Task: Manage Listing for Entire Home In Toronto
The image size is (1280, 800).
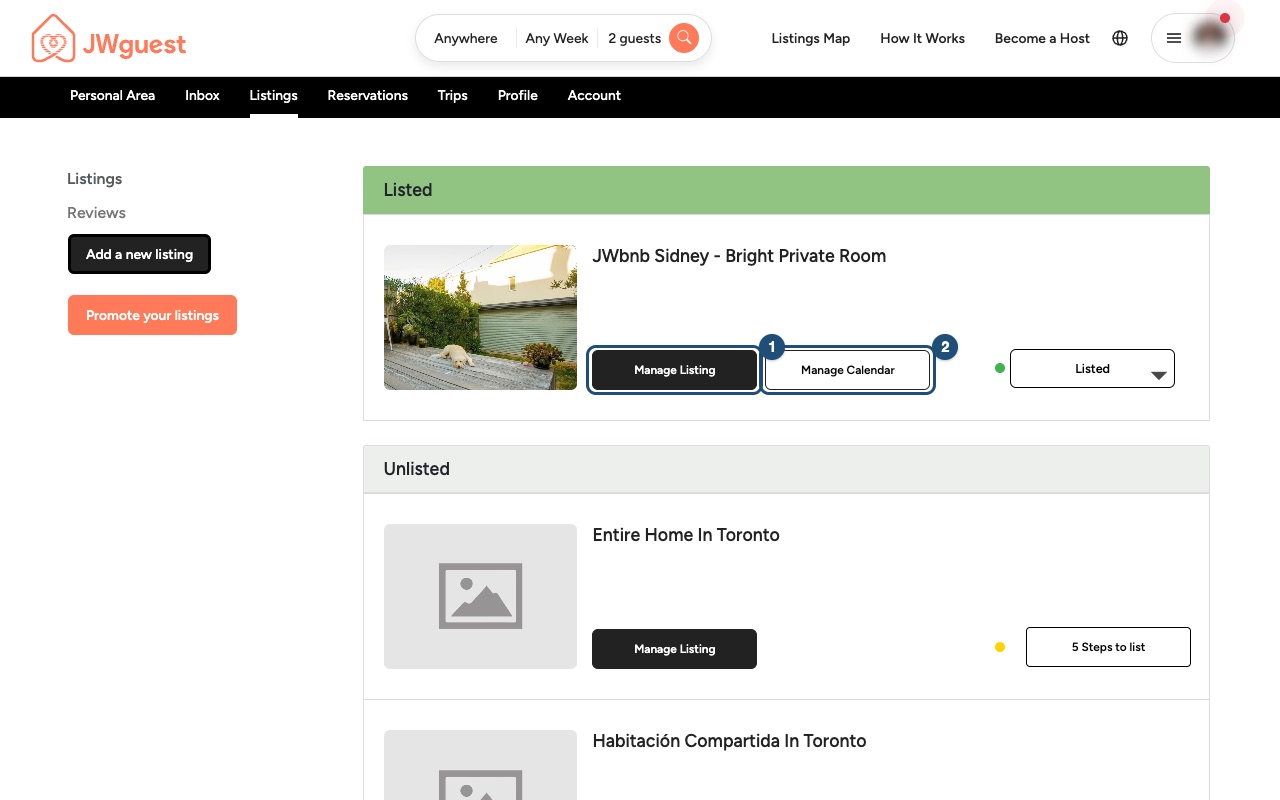Action: click(674, 649)
